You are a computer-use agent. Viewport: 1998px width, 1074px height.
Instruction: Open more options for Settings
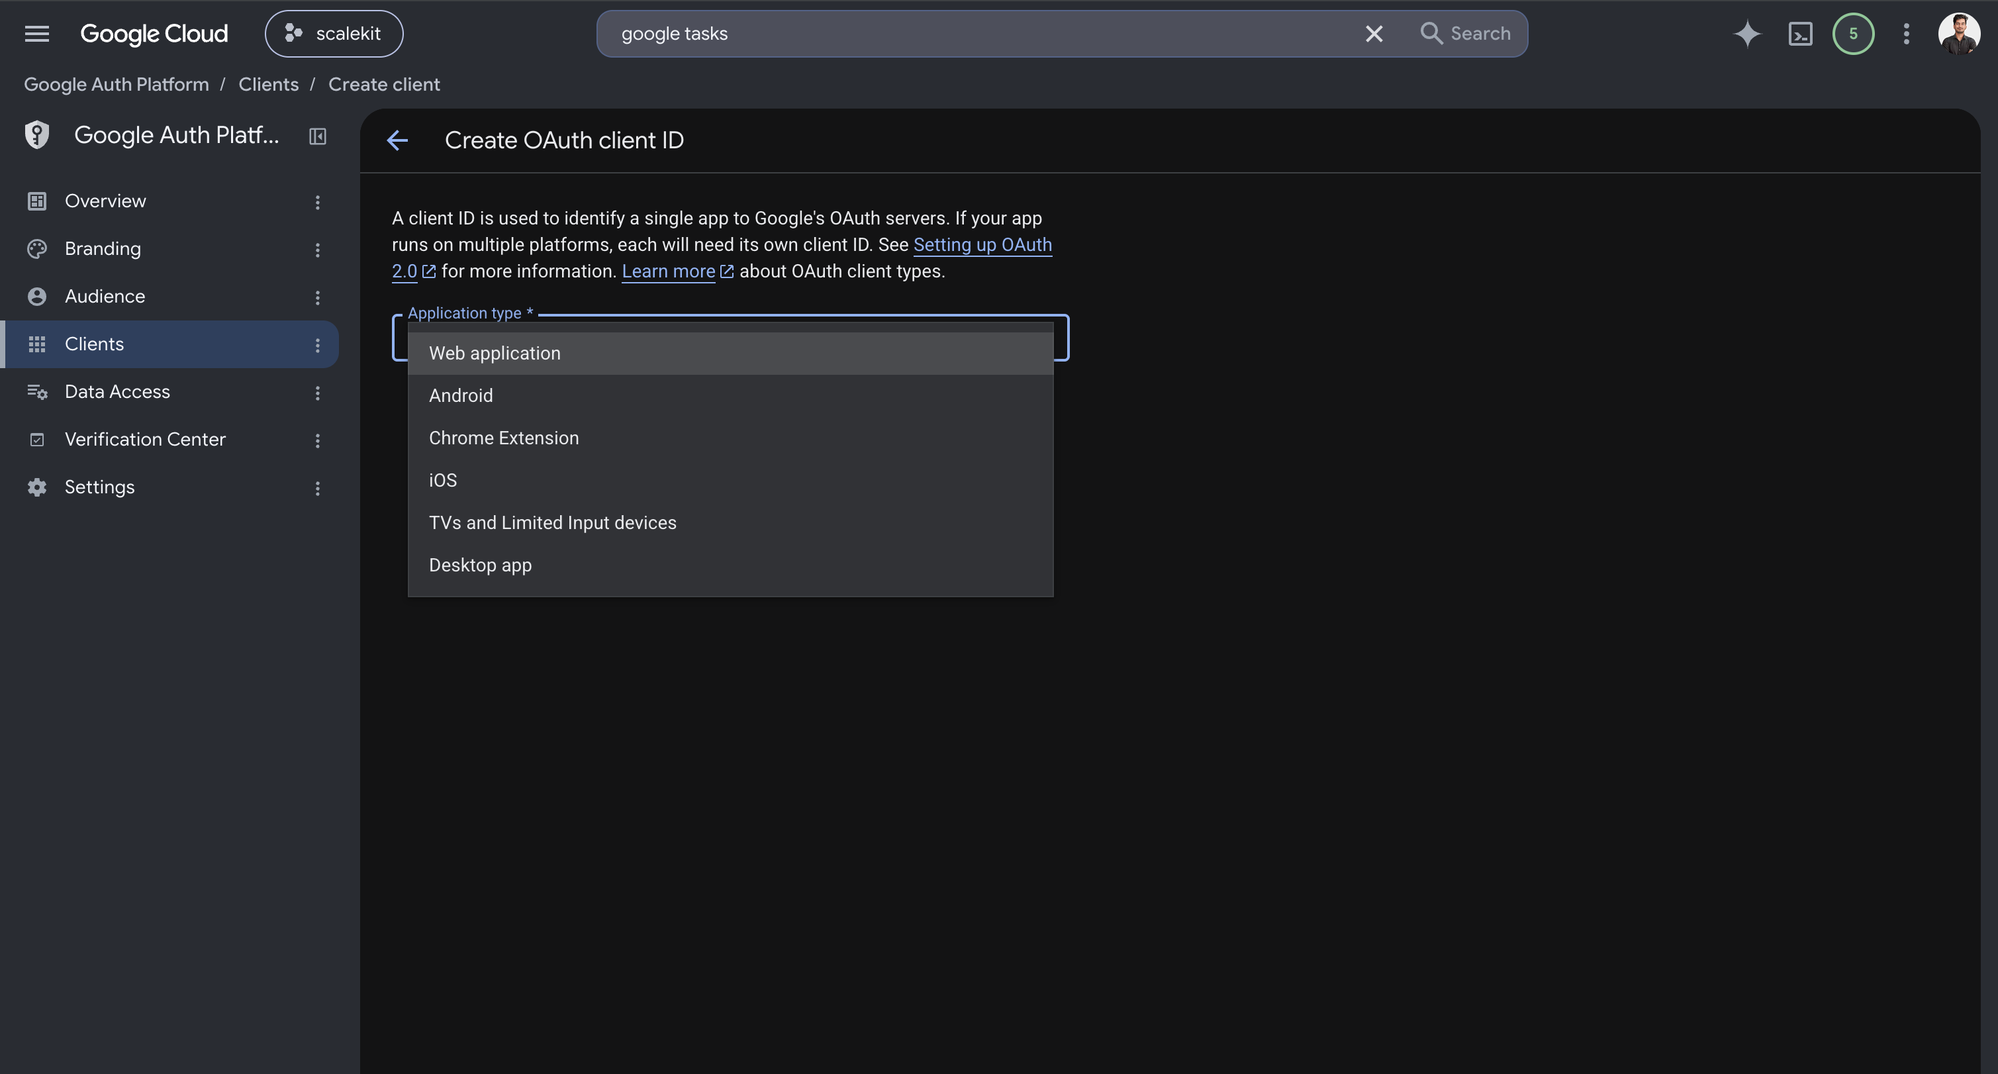318,488
